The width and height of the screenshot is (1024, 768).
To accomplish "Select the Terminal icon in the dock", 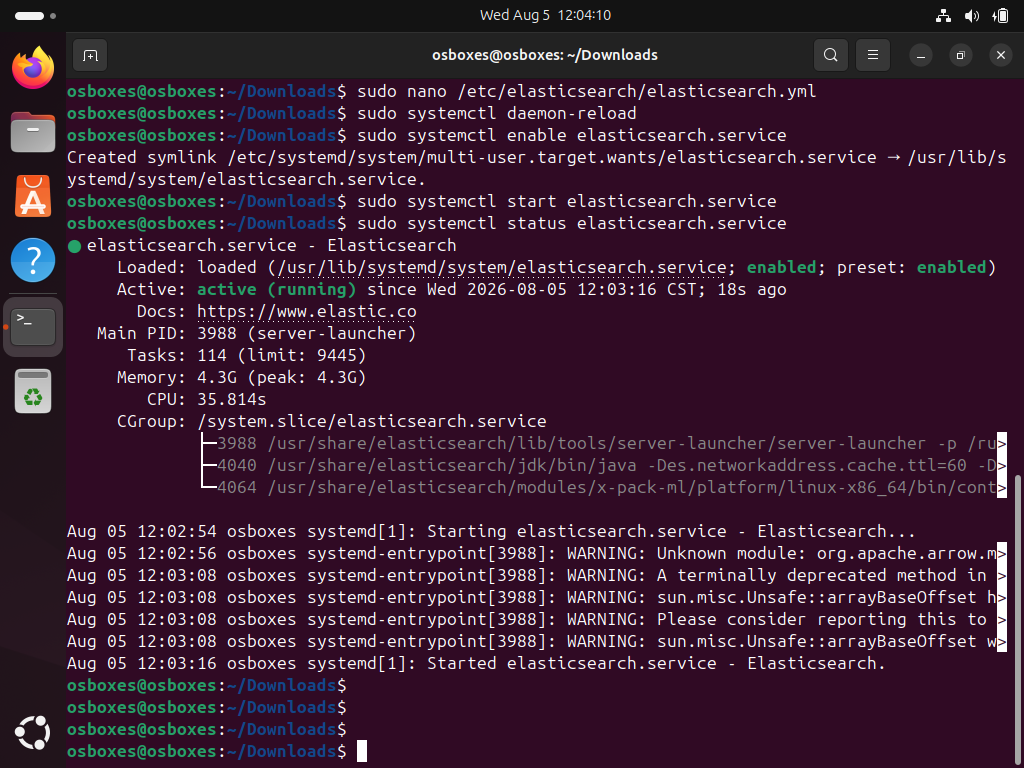I will pos(33,327).
